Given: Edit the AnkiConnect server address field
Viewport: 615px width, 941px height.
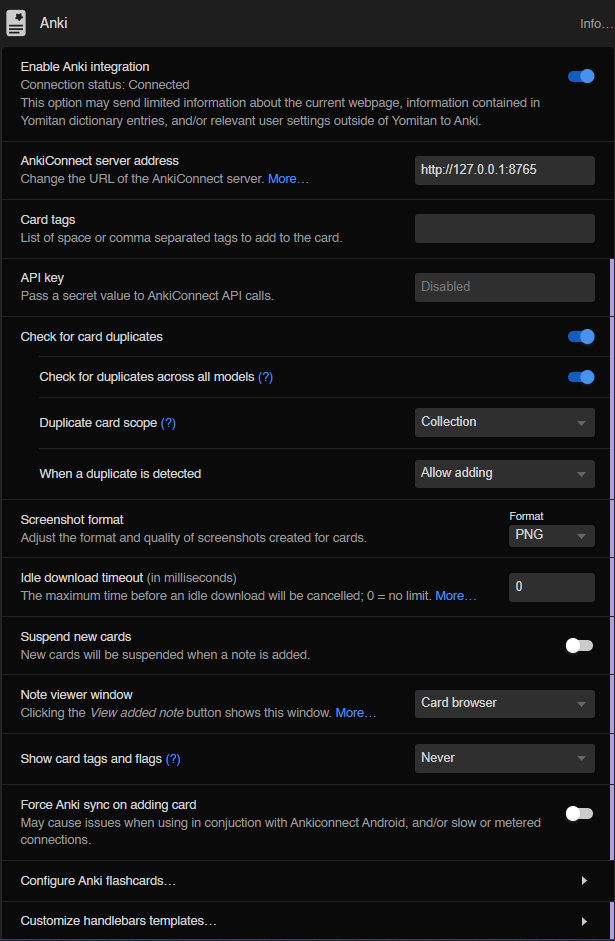Looking at the screenshot, I should [505, 170].
